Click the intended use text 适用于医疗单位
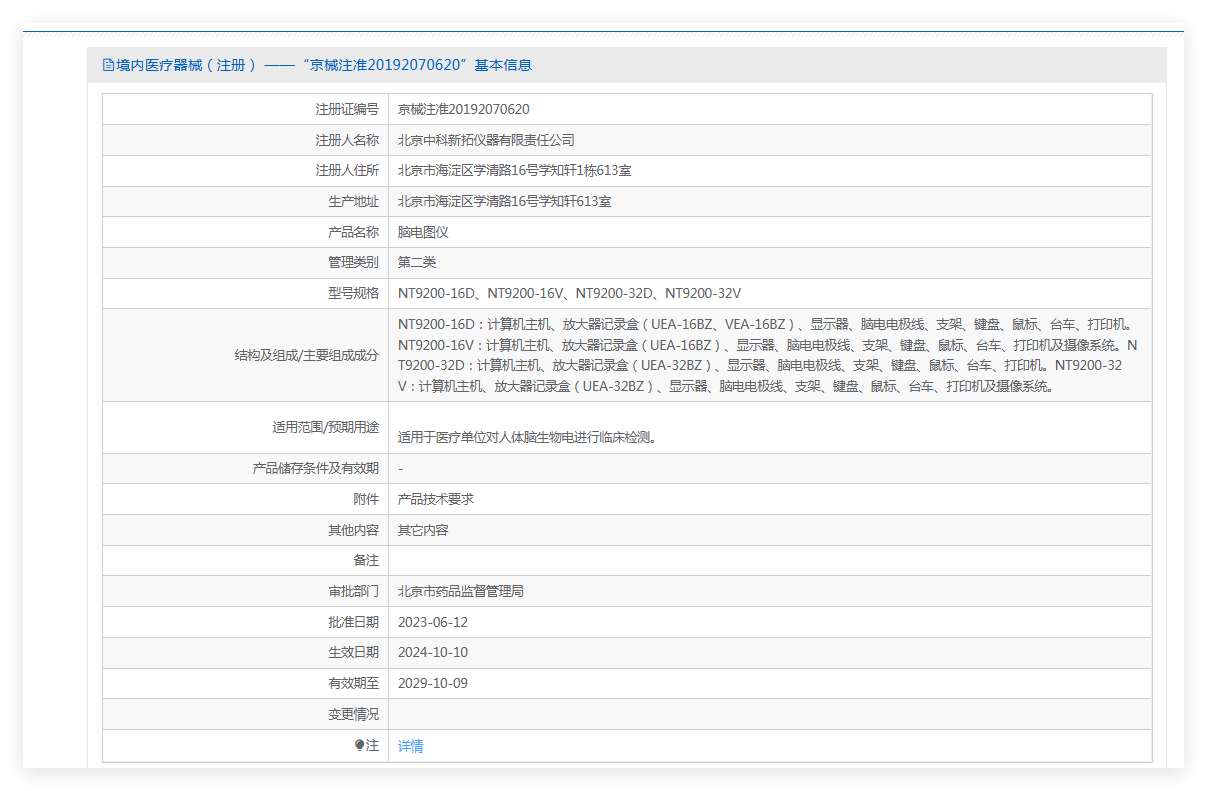 (x=527, y=437)
